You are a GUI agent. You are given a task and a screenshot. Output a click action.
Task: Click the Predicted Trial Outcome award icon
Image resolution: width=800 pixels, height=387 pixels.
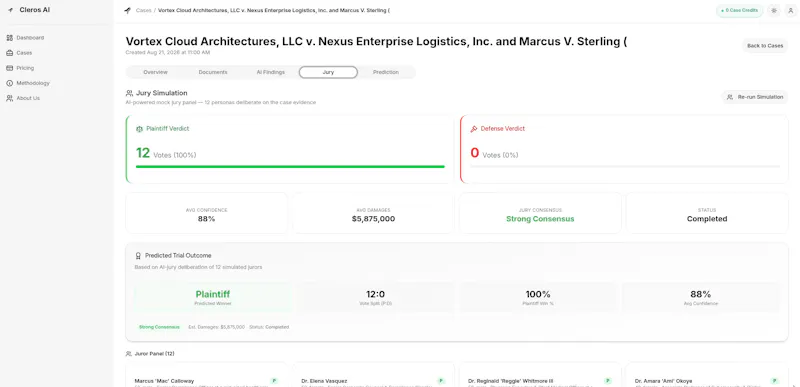pyautogui.click(x=138, y=255)
